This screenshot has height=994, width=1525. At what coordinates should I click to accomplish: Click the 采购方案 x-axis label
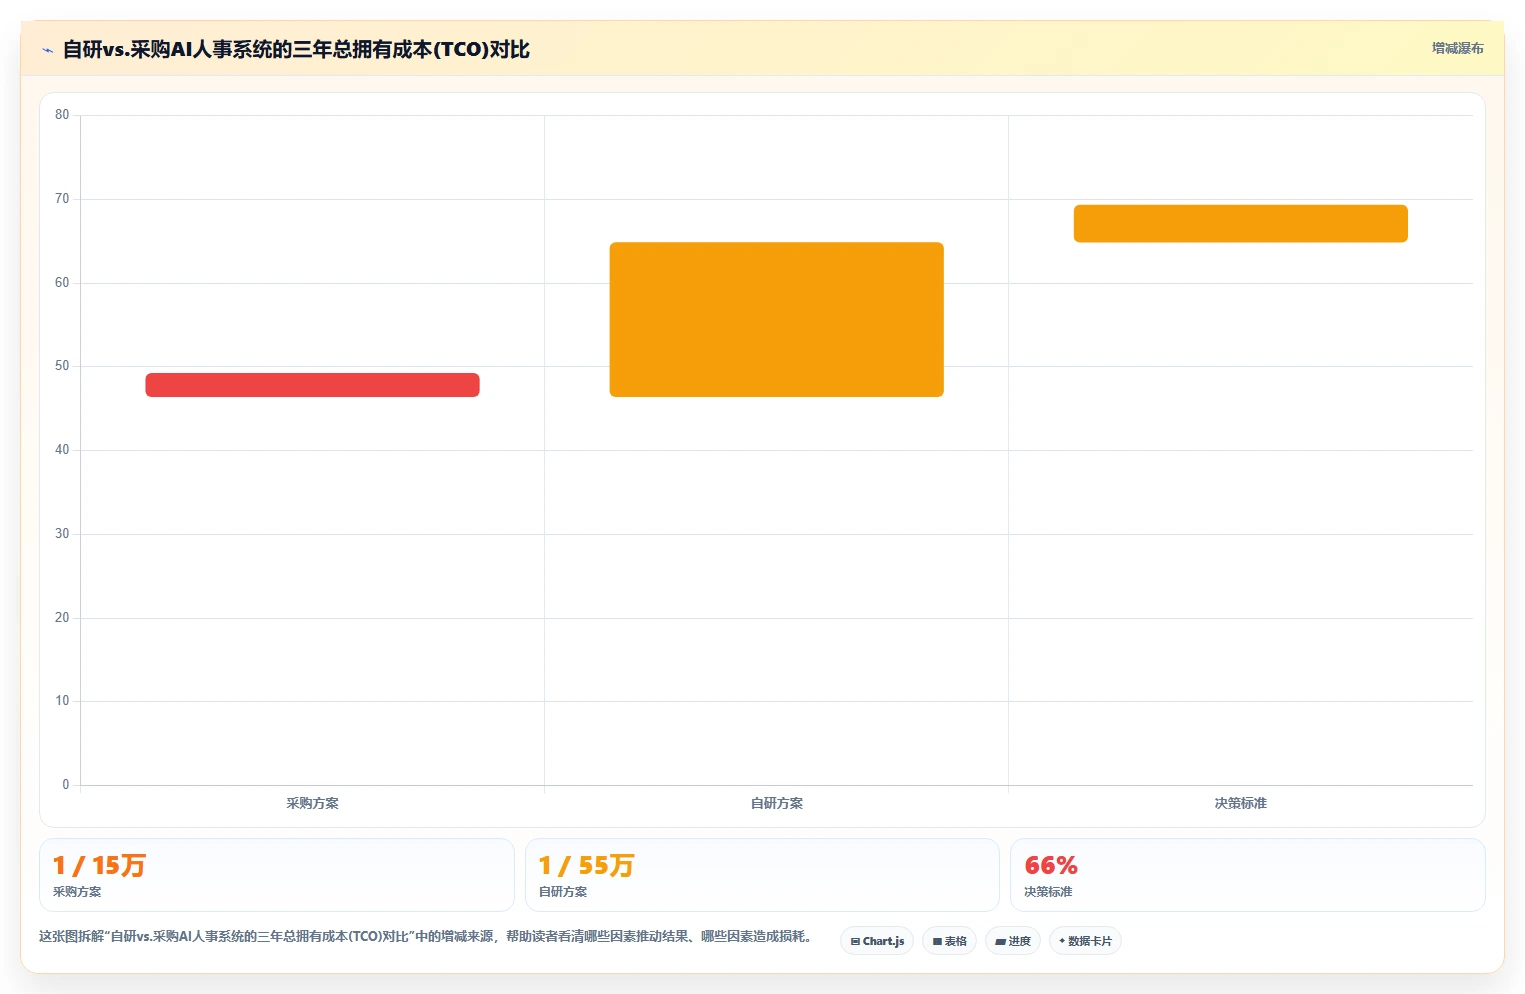pyautogui.click(x=312, y=803)
